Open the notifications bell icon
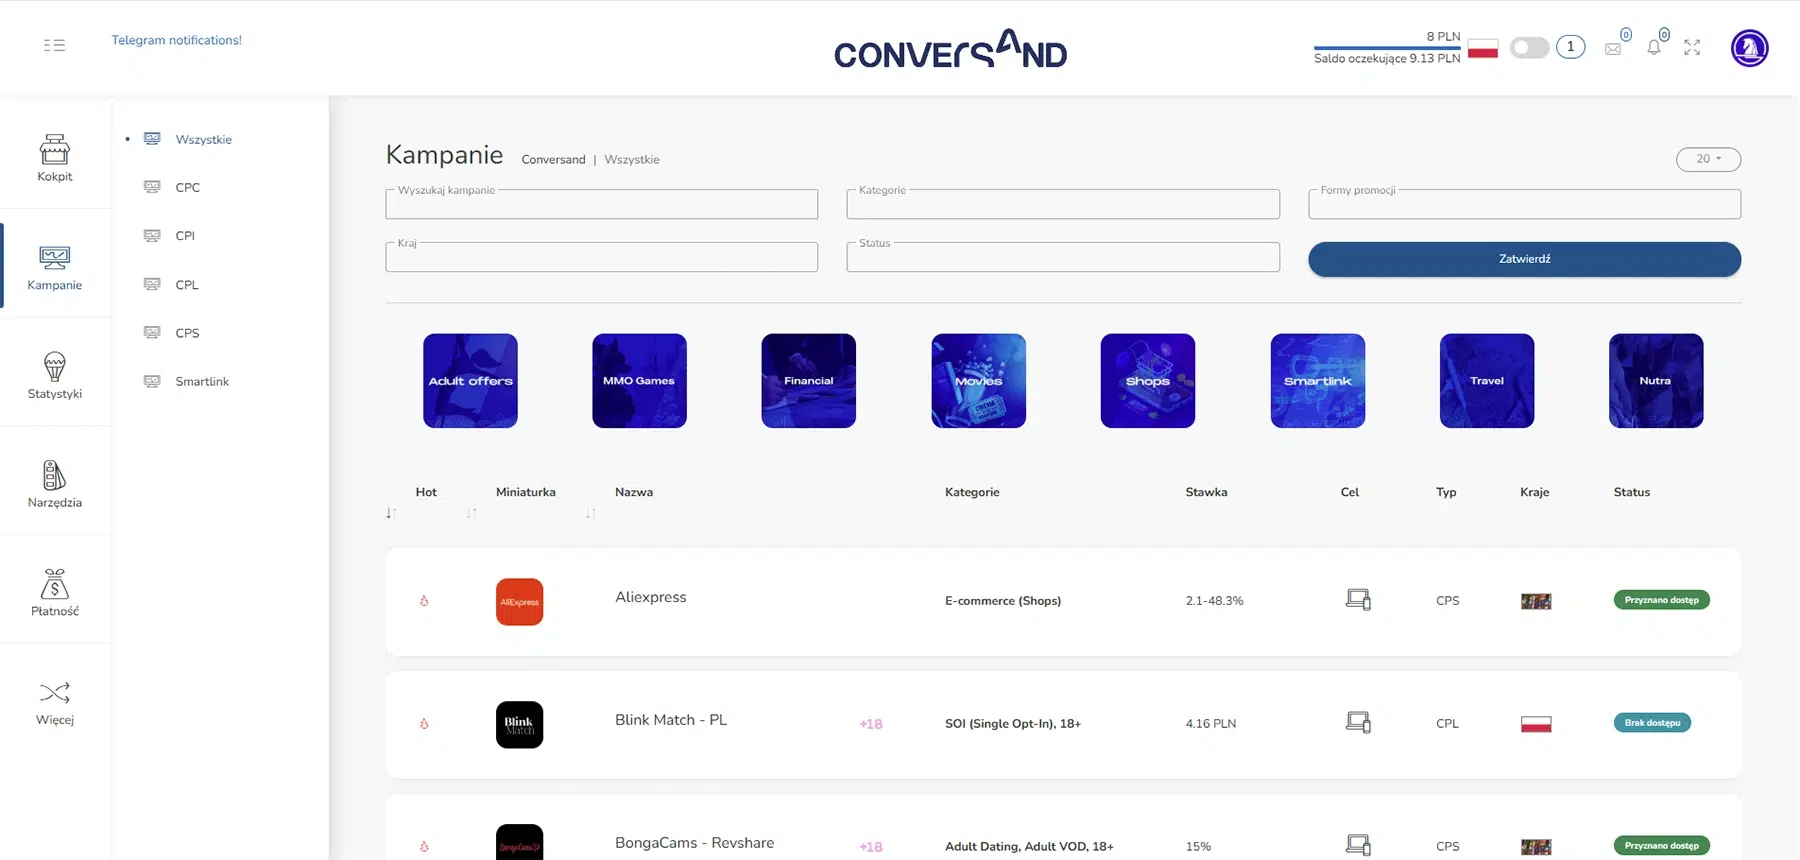Screen dimensions: 1800x860 click(x=1654, y=47)
